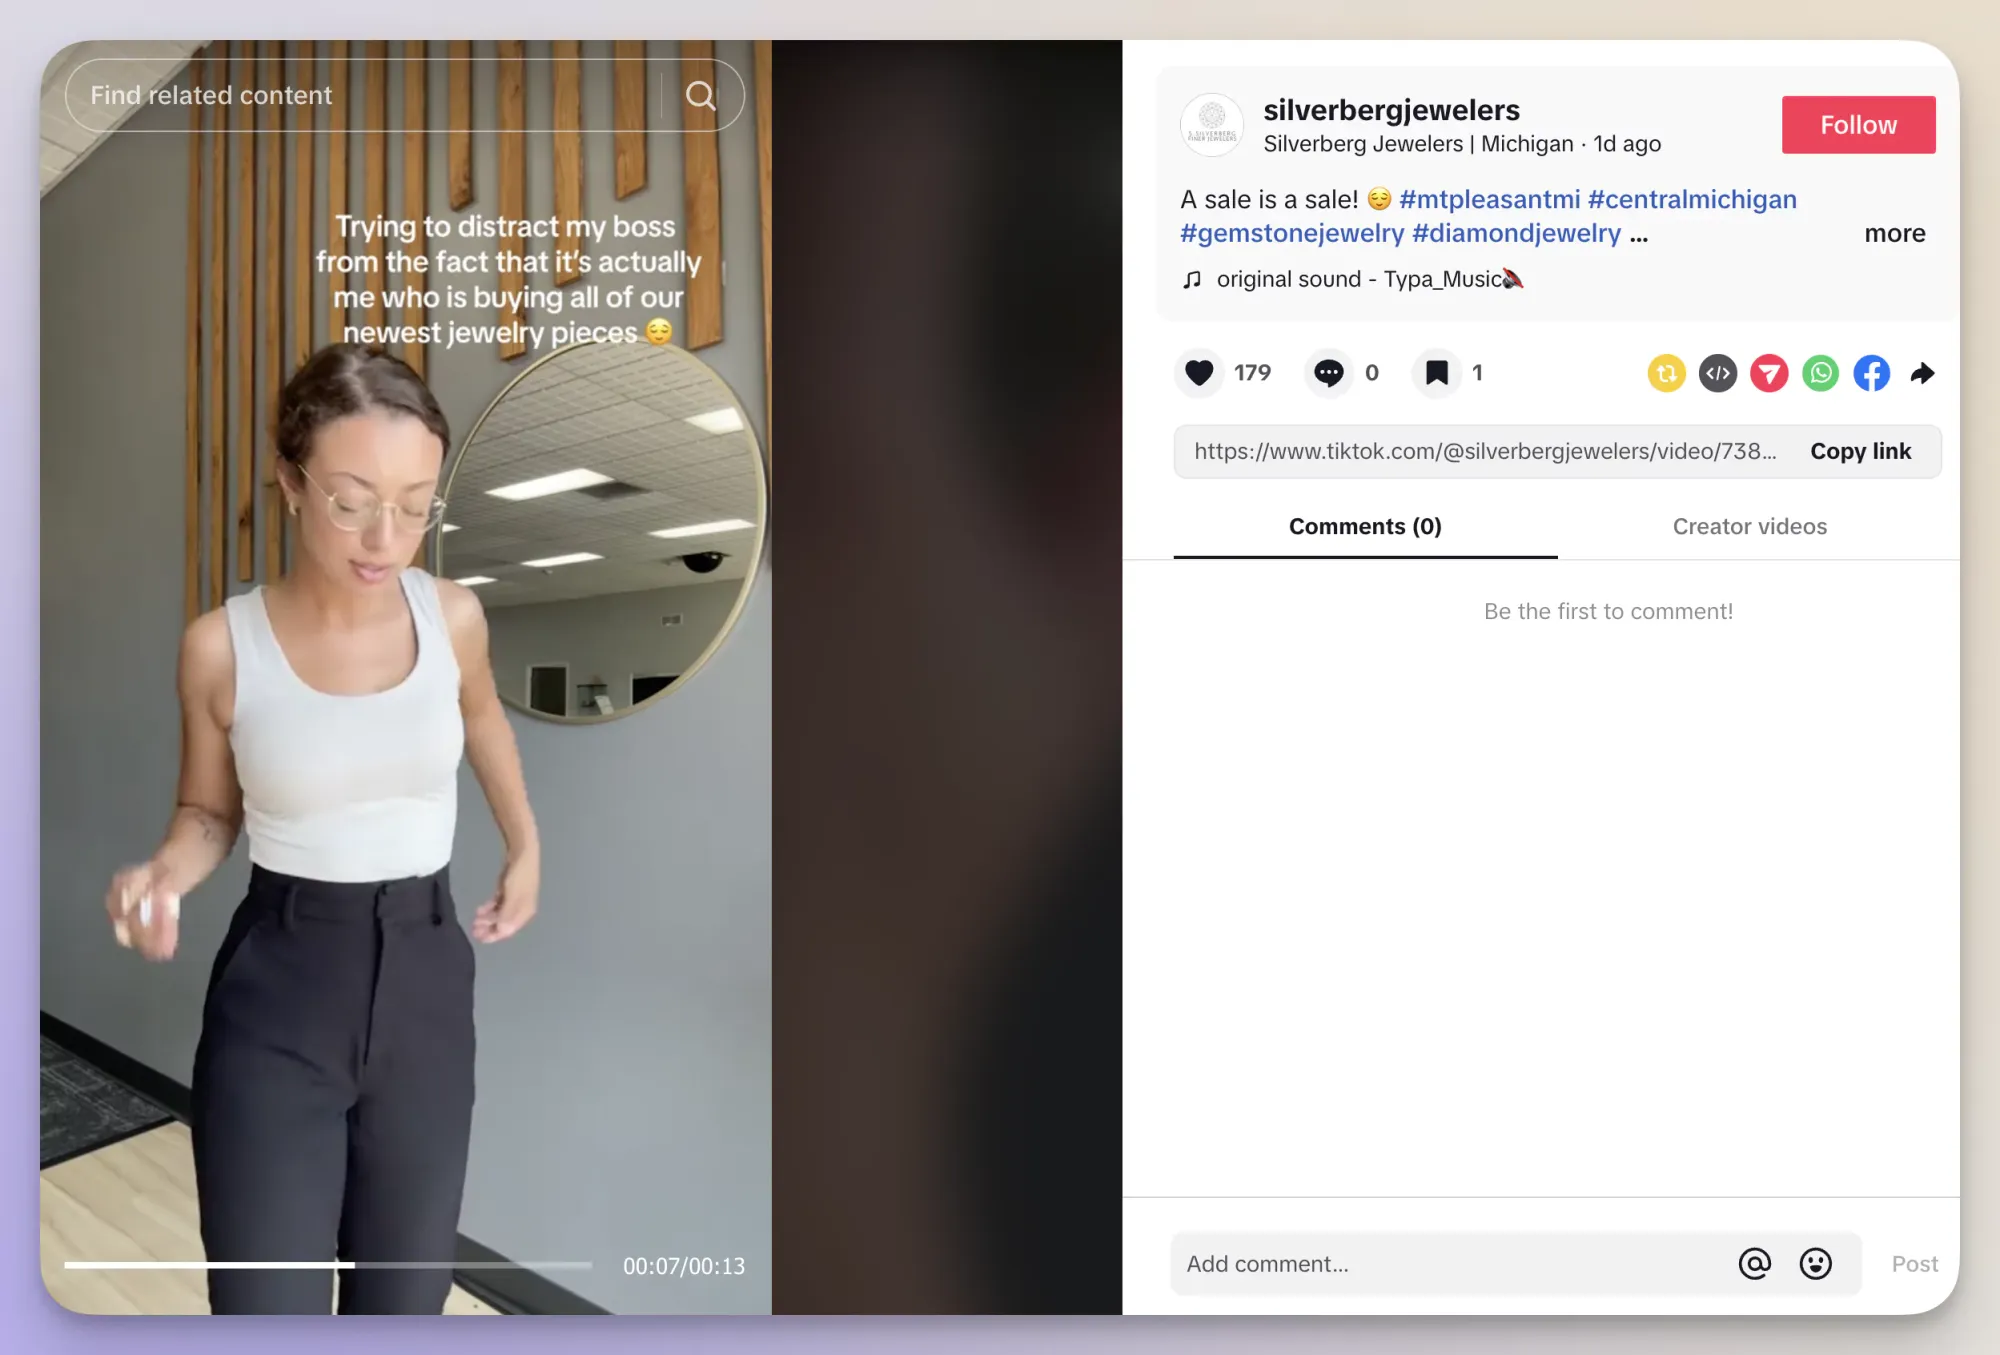Click the comment bubble icon
The height and width of the screenshot is (1355, 2000).
click(1327, 371)
